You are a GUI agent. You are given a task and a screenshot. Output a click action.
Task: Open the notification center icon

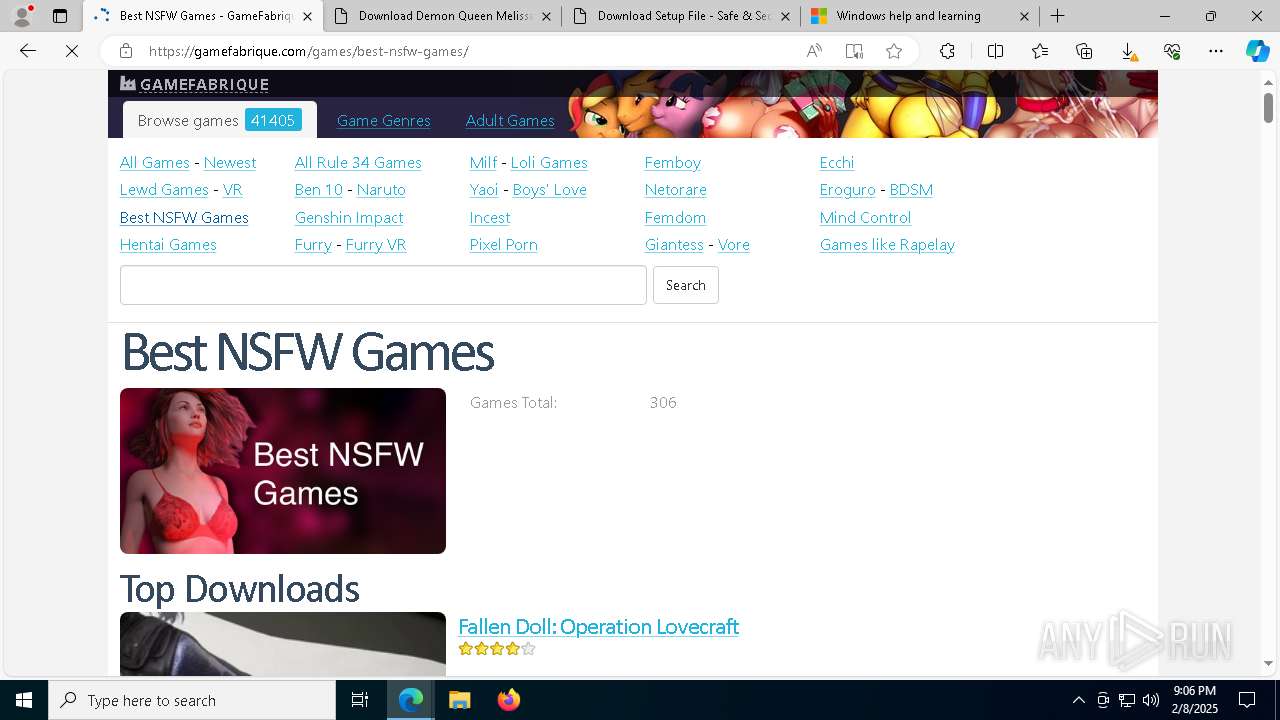1247,700
